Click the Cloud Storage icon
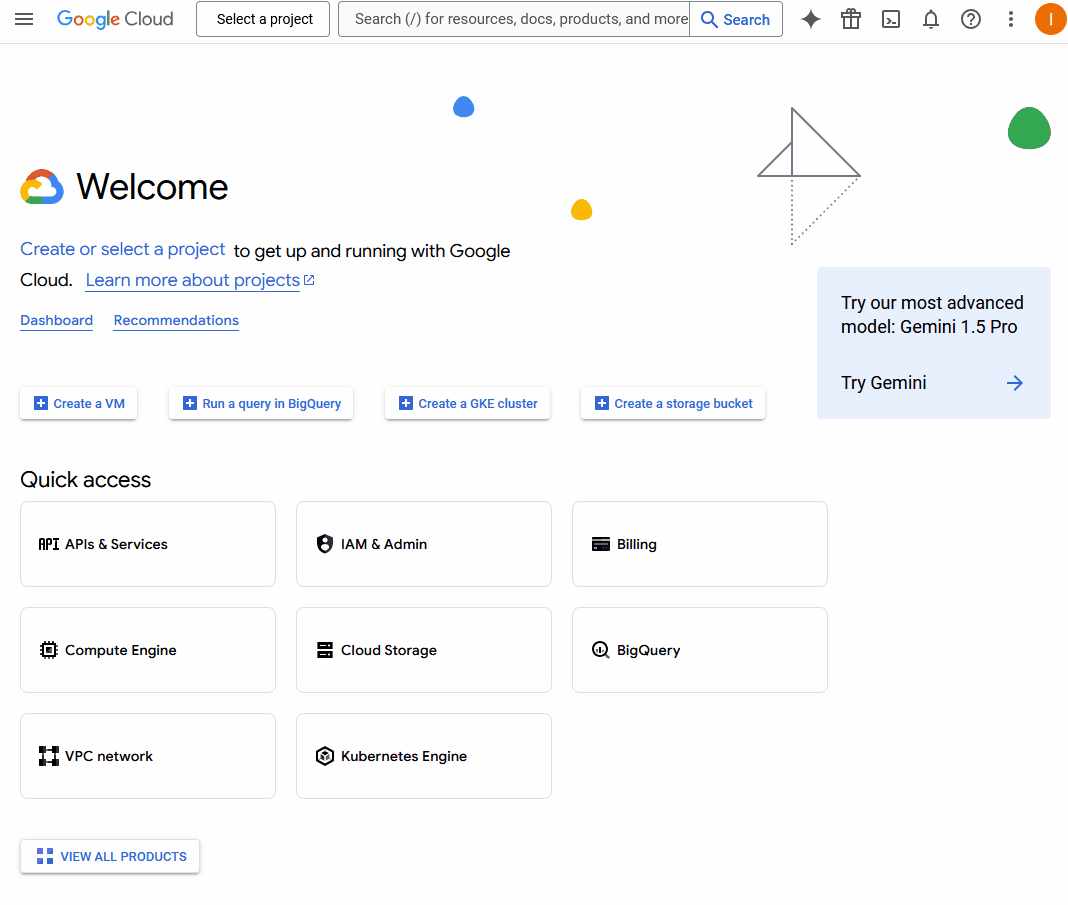The height and width of the screenshot is (905, 1068). click(x=325, y=650)
